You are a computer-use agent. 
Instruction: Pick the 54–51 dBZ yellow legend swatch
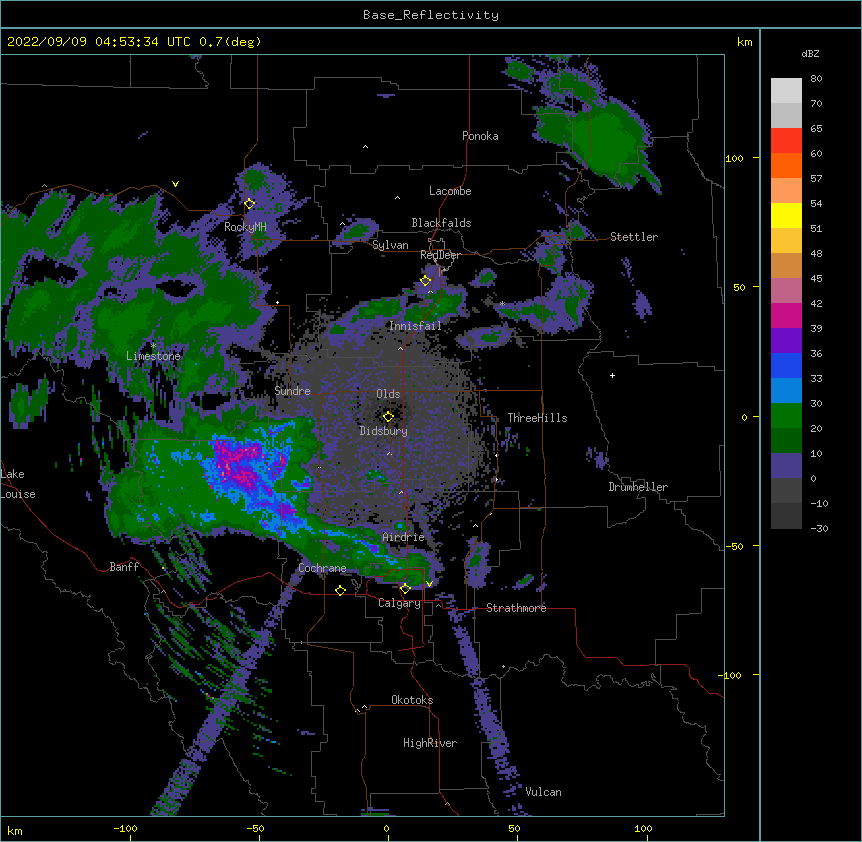[x=786, y=215]
